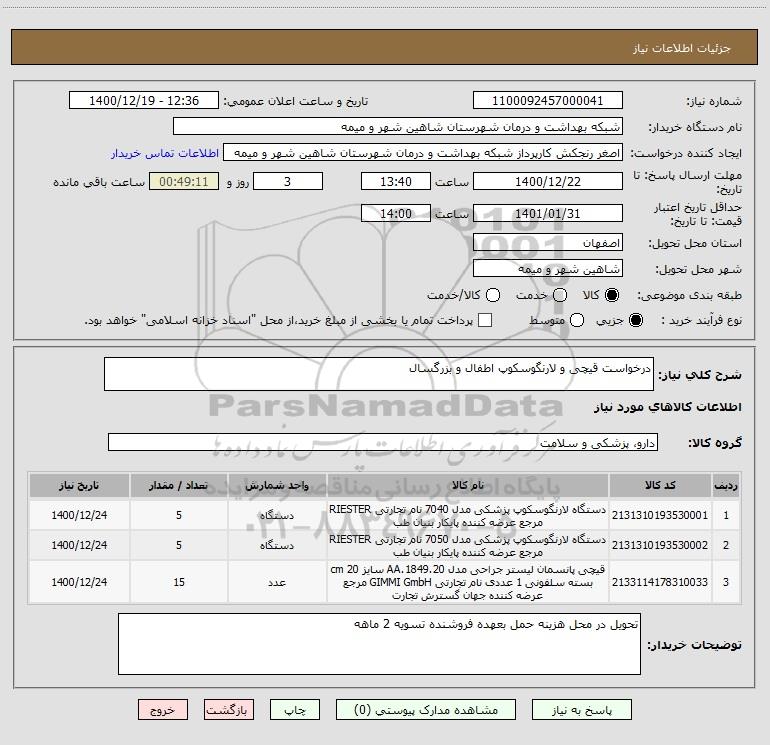Click the استان محل تحویل field اصفهان
This screenshot has height=745, width=770.
click(548, 243)
